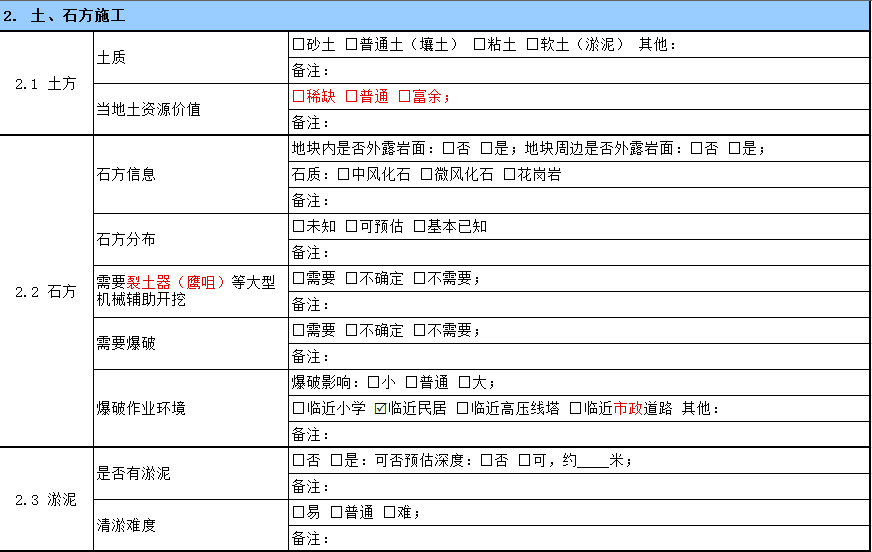Check 易 for 清淤难度
Image resolution: width=872 pixels, height=552 pixels.
click(298, 513)
